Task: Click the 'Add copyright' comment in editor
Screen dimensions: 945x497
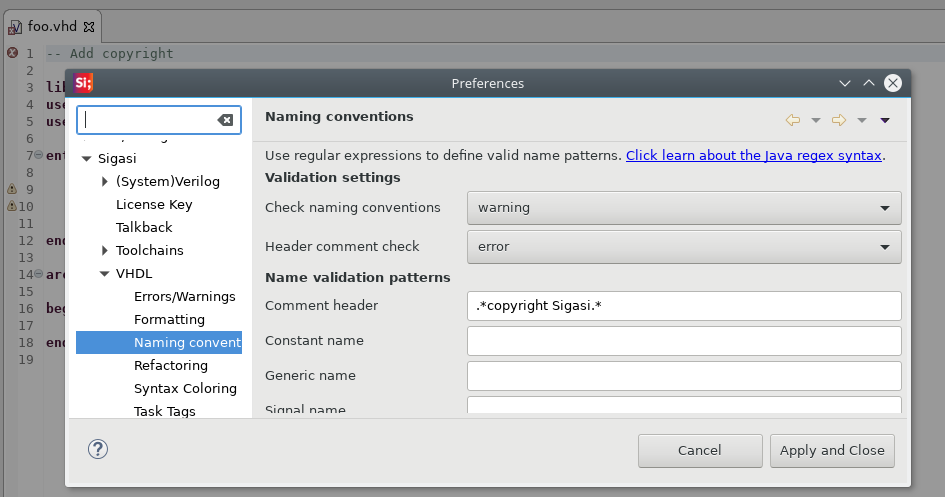Action: point(110,53)
